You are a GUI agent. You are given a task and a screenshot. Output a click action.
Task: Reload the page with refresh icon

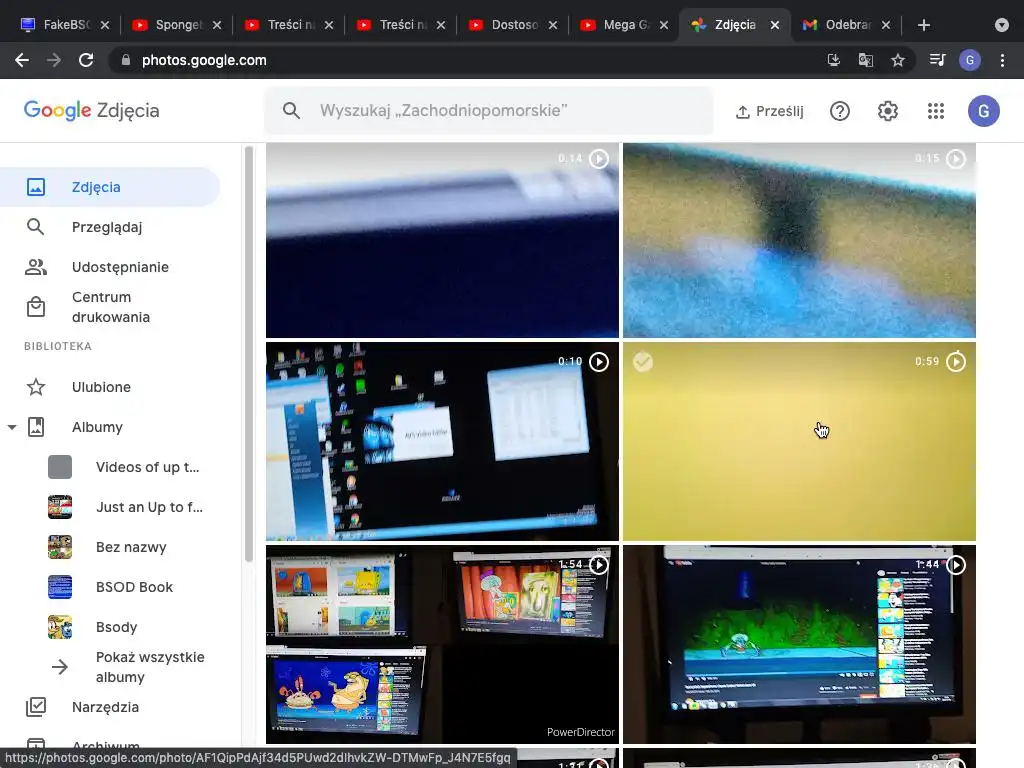pos(86,60)
